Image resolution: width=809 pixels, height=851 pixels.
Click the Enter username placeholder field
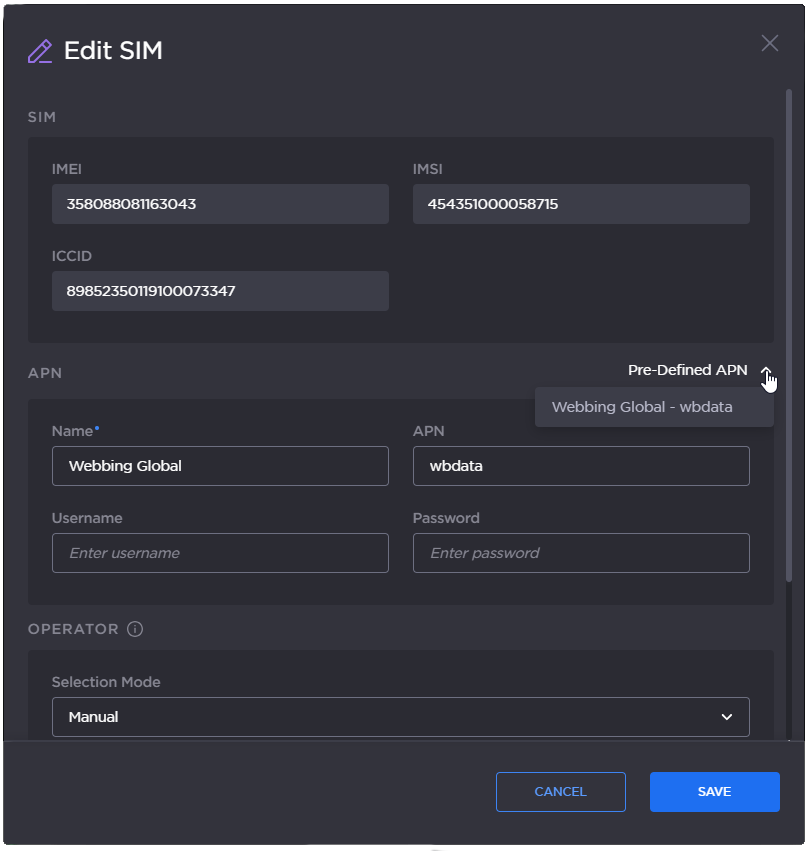pyautogui.click(x=220, y=552)
